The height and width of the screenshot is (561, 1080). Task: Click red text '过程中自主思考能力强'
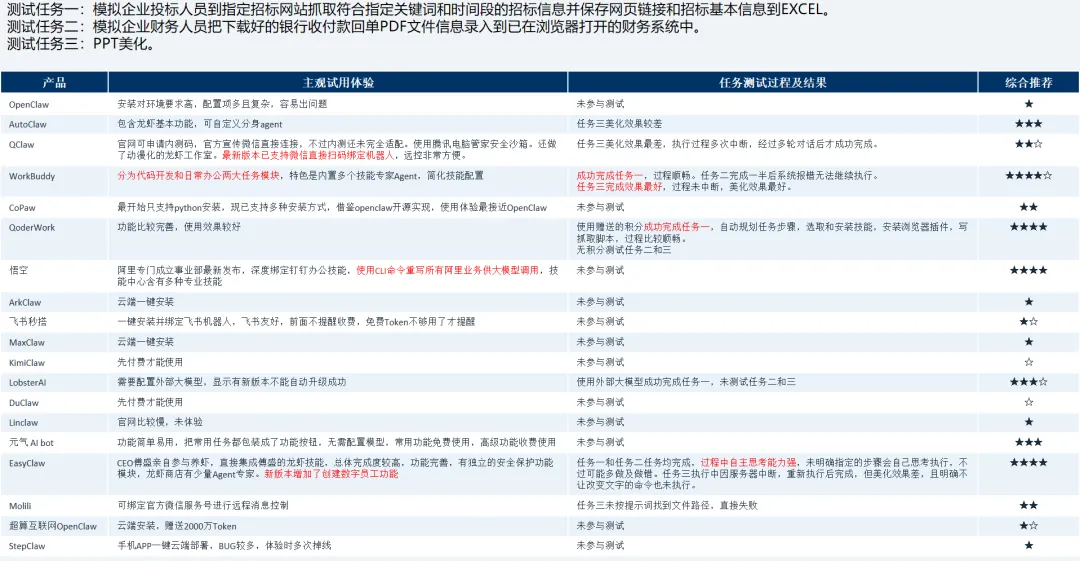(749, 462)
